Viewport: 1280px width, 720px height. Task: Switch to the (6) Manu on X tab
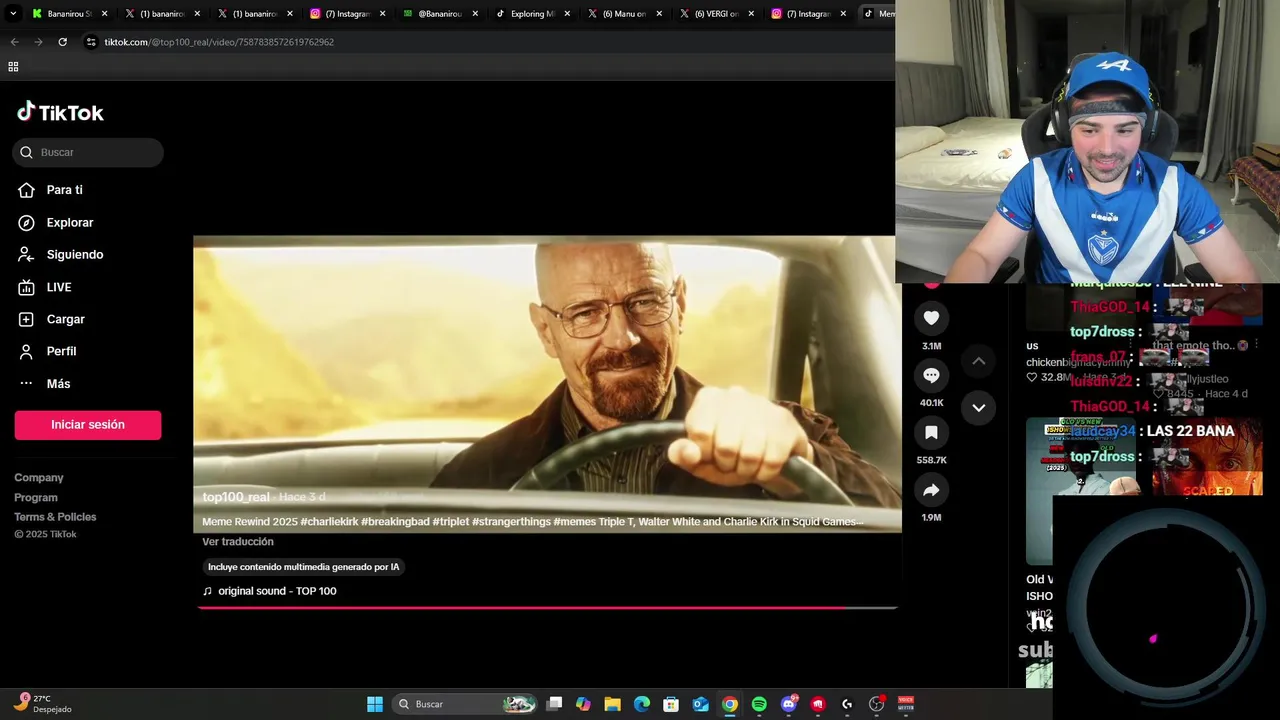624,14
